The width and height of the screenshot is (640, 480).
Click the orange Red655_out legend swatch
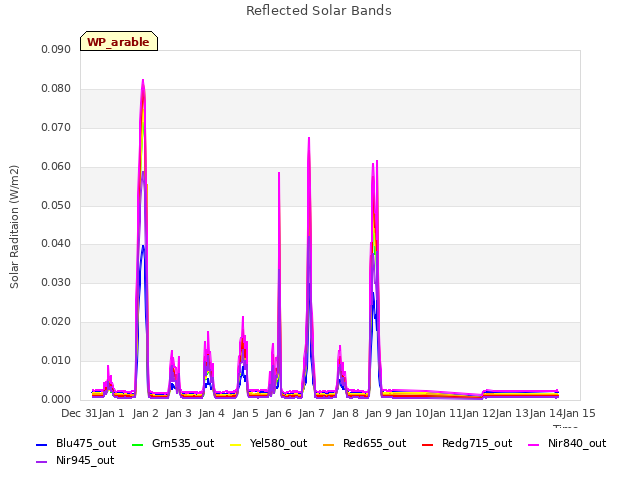(x=329, y=444)
